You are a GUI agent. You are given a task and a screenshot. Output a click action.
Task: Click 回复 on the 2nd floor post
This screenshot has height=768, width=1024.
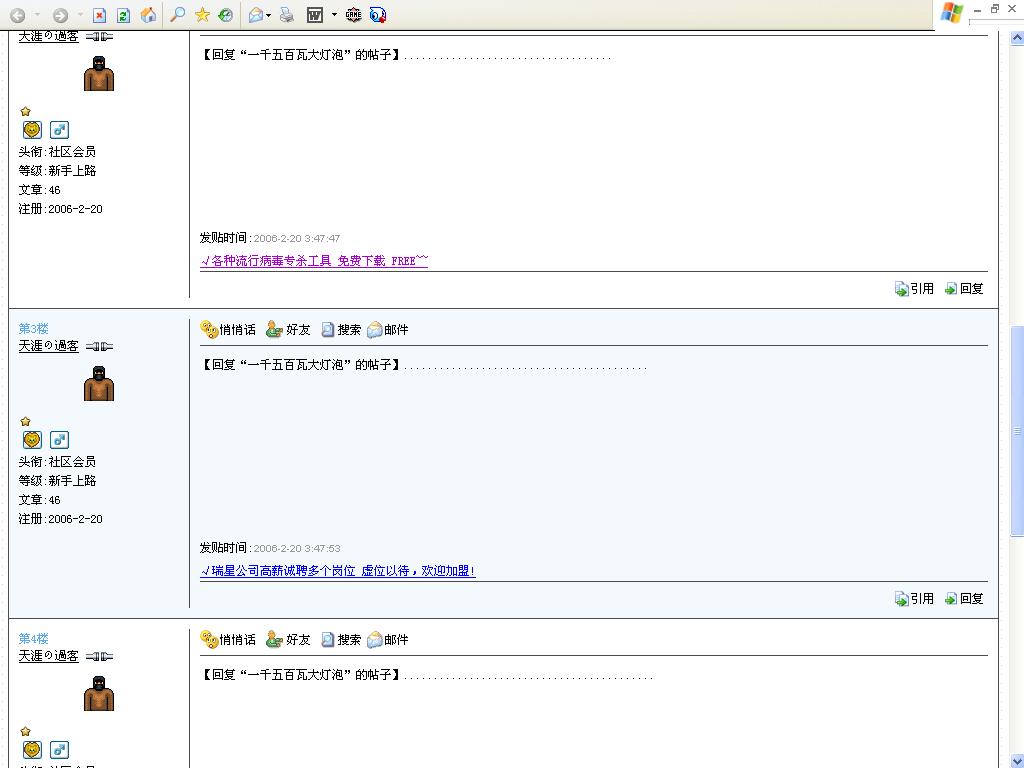964,289
